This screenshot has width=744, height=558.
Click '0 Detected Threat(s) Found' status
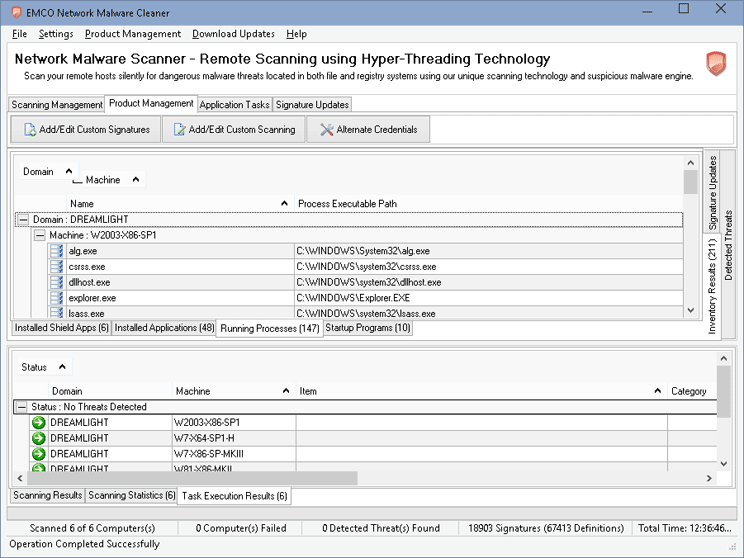(x=381, y=528)
